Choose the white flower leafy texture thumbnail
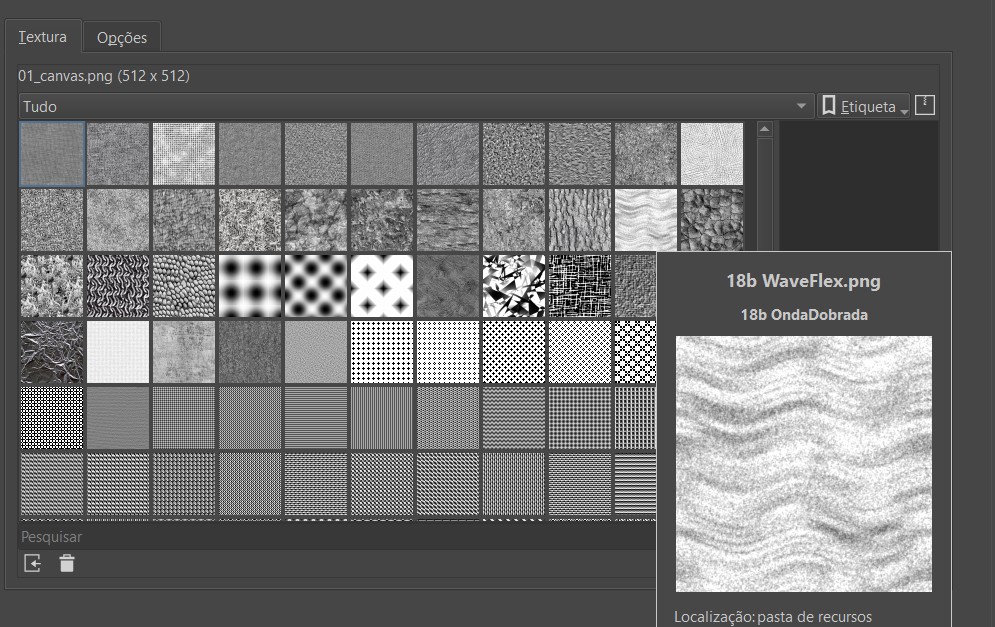Screen dimensions: 995x627 pyautogui.click(x=52, y=286)
